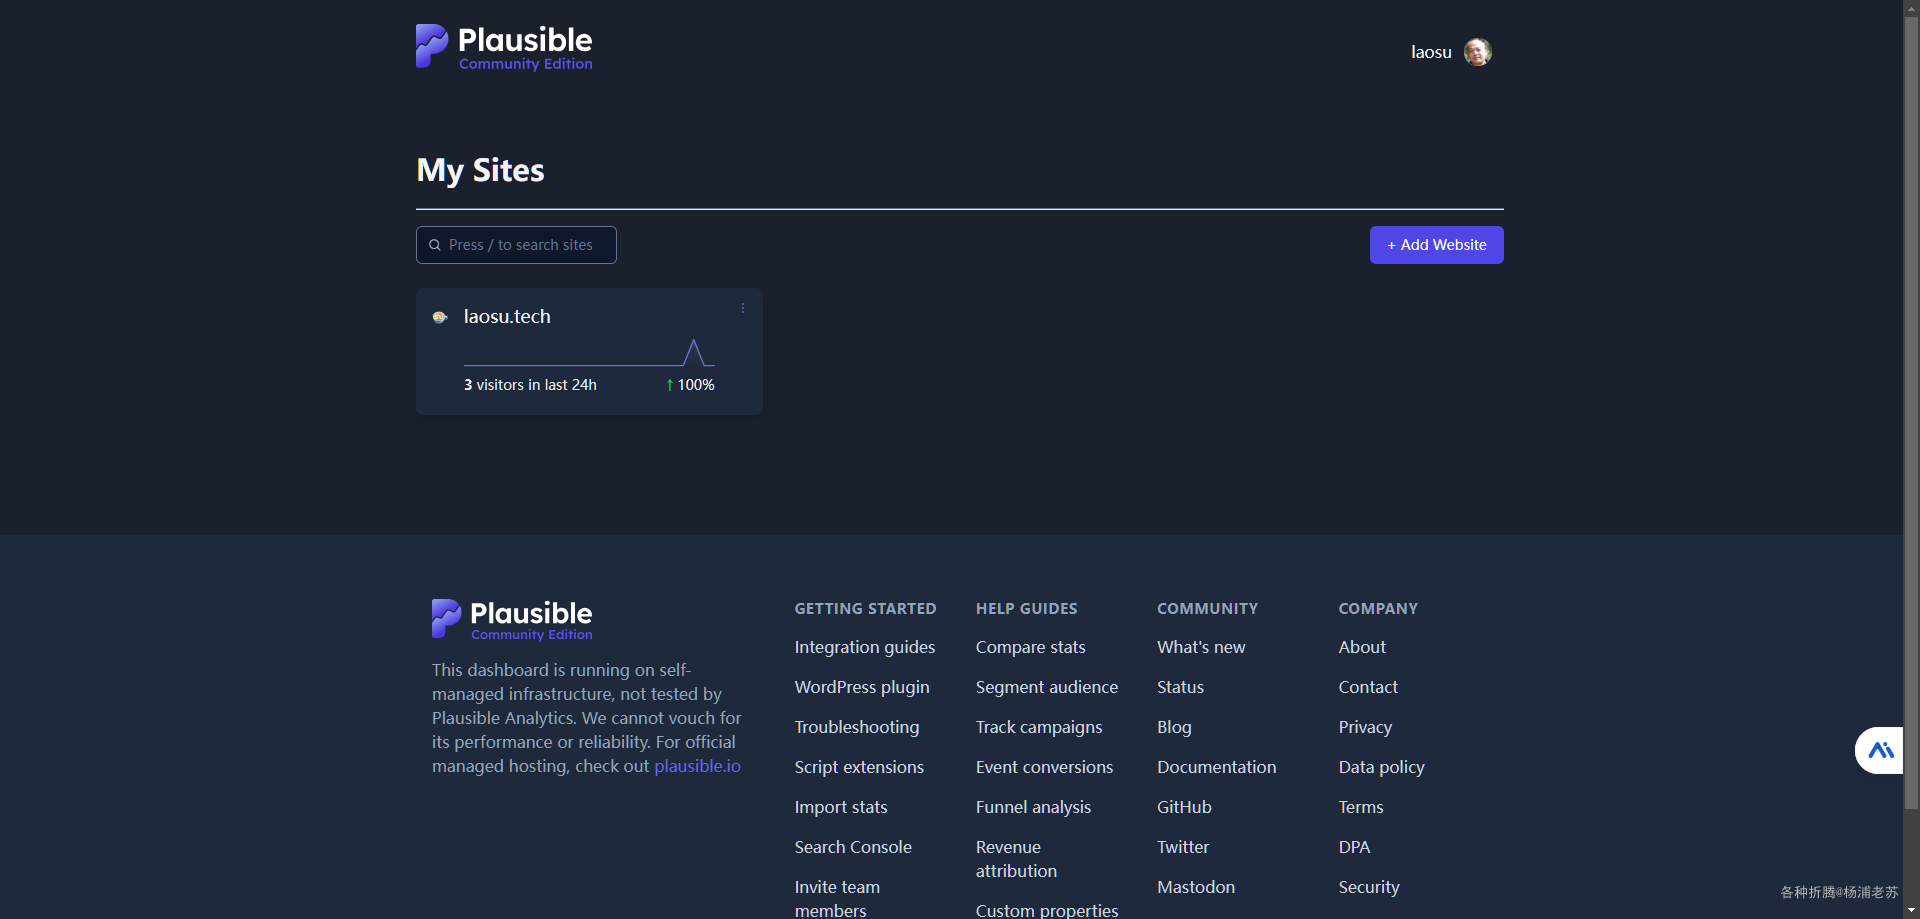1920x919 pixels.
Task: Open the Privacy link
Action: point(1365,727)
